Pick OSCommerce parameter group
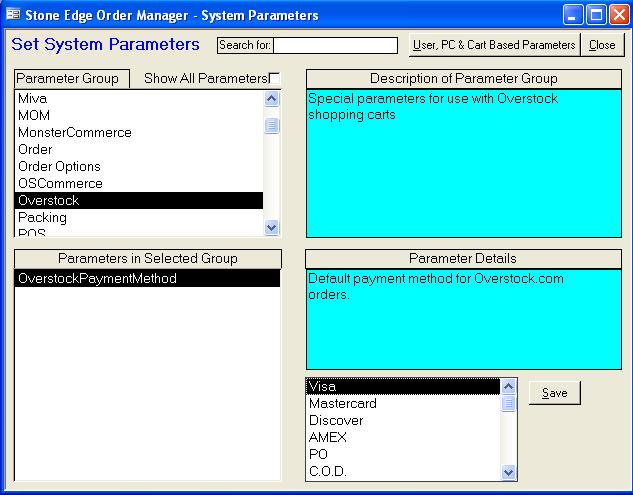 pyautogui.click(x=138, y=183)
